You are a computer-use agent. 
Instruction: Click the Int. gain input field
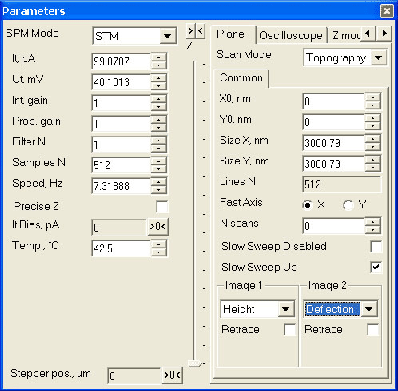(121, 103)
